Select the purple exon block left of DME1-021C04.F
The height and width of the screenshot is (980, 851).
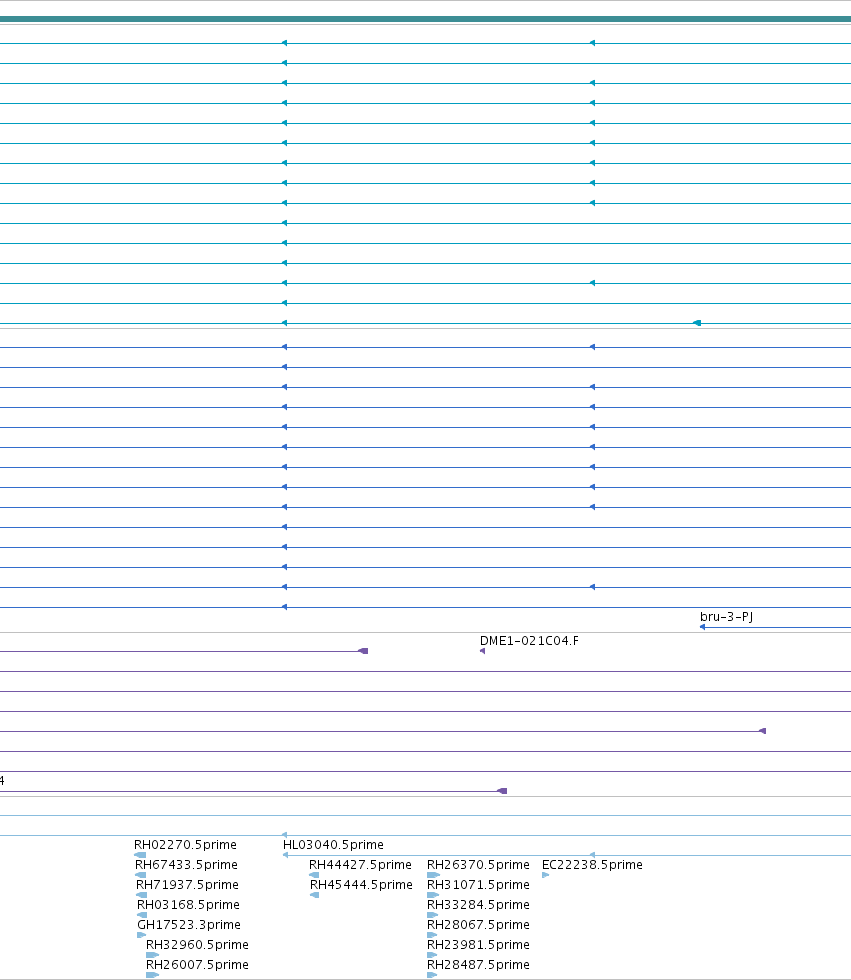click(363, 651)
